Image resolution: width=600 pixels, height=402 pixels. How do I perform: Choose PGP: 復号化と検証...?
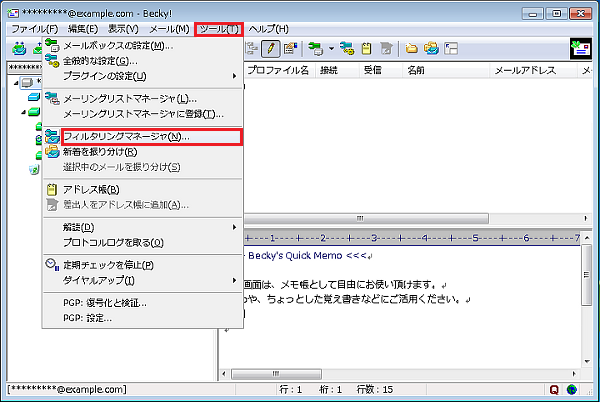pyautogui.click(x=143, y=303)
